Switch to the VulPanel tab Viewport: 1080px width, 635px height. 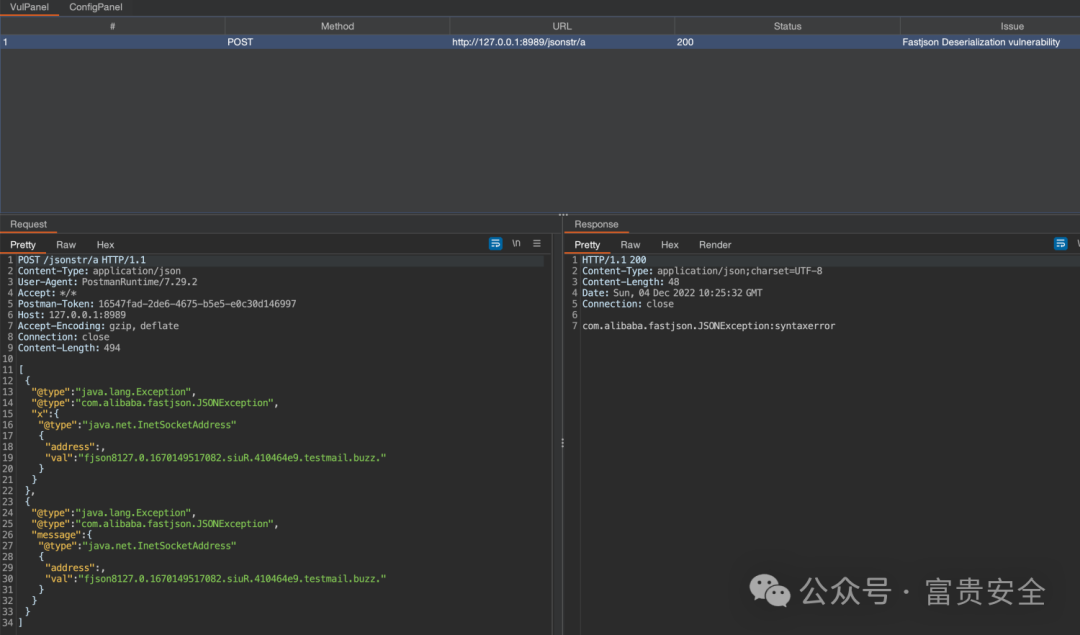(29, 7)
